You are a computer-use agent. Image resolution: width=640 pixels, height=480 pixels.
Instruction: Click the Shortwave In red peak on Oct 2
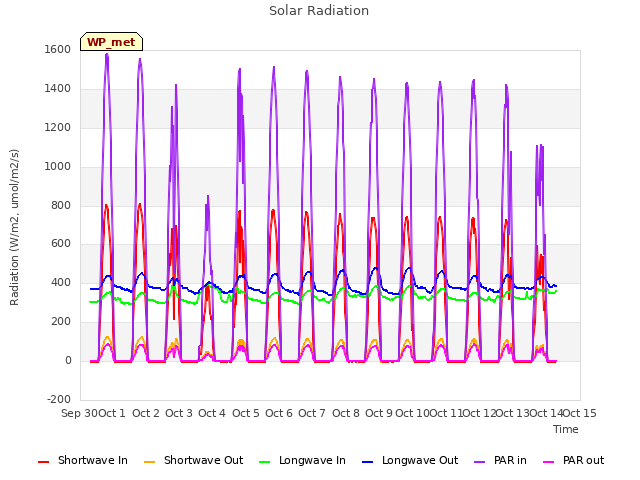pos(140,204)
